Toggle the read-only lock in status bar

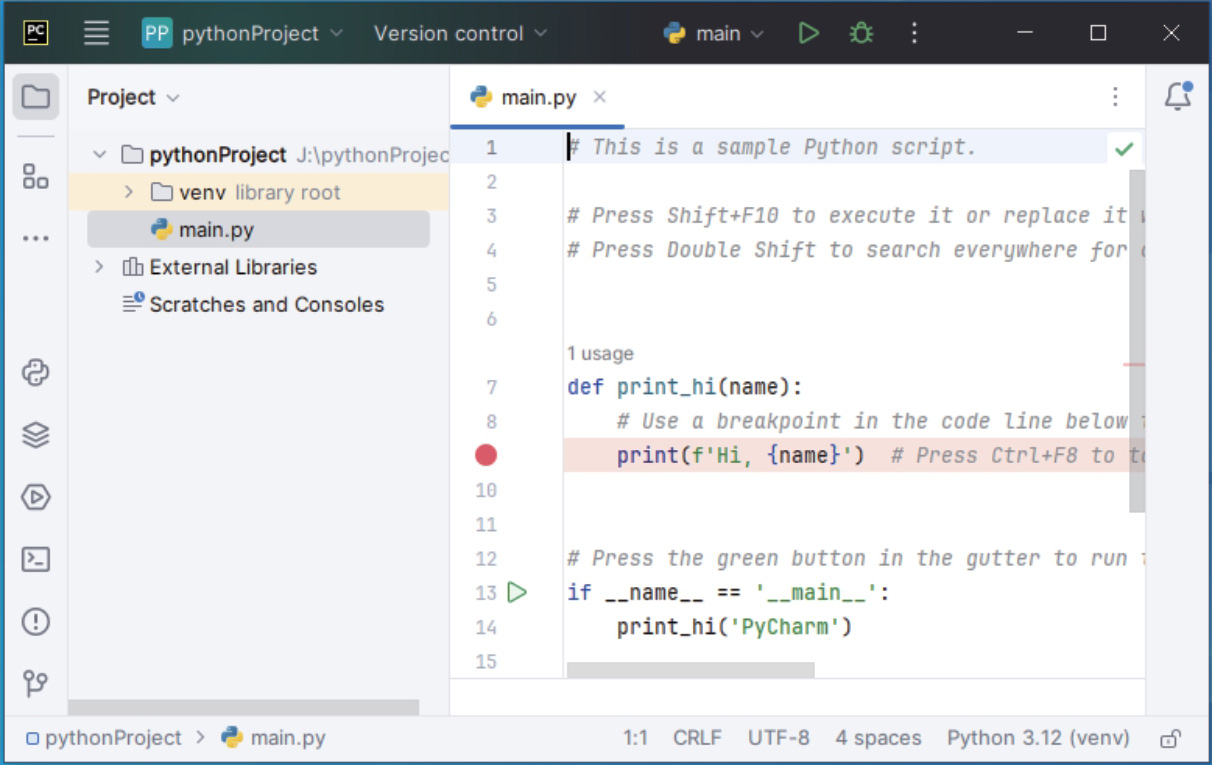(1169, 739)
